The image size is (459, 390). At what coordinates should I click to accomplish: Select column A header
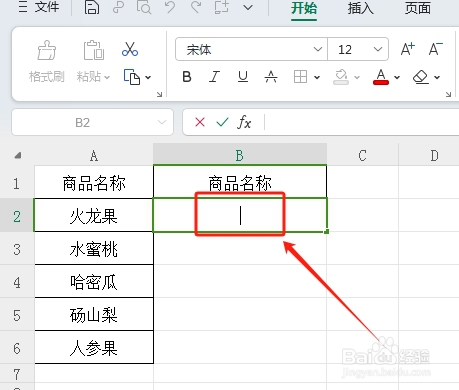point(94,155)
